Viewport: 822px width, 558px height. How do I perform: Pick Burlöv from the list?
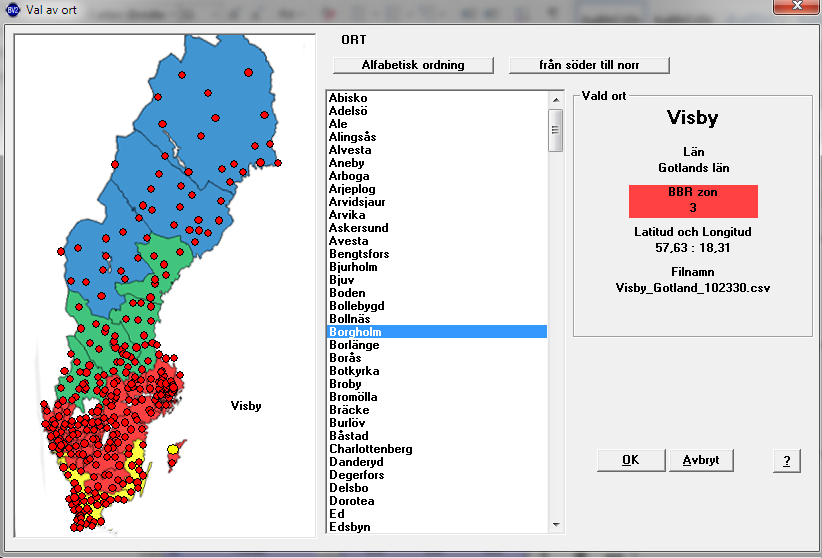point(437,423)
